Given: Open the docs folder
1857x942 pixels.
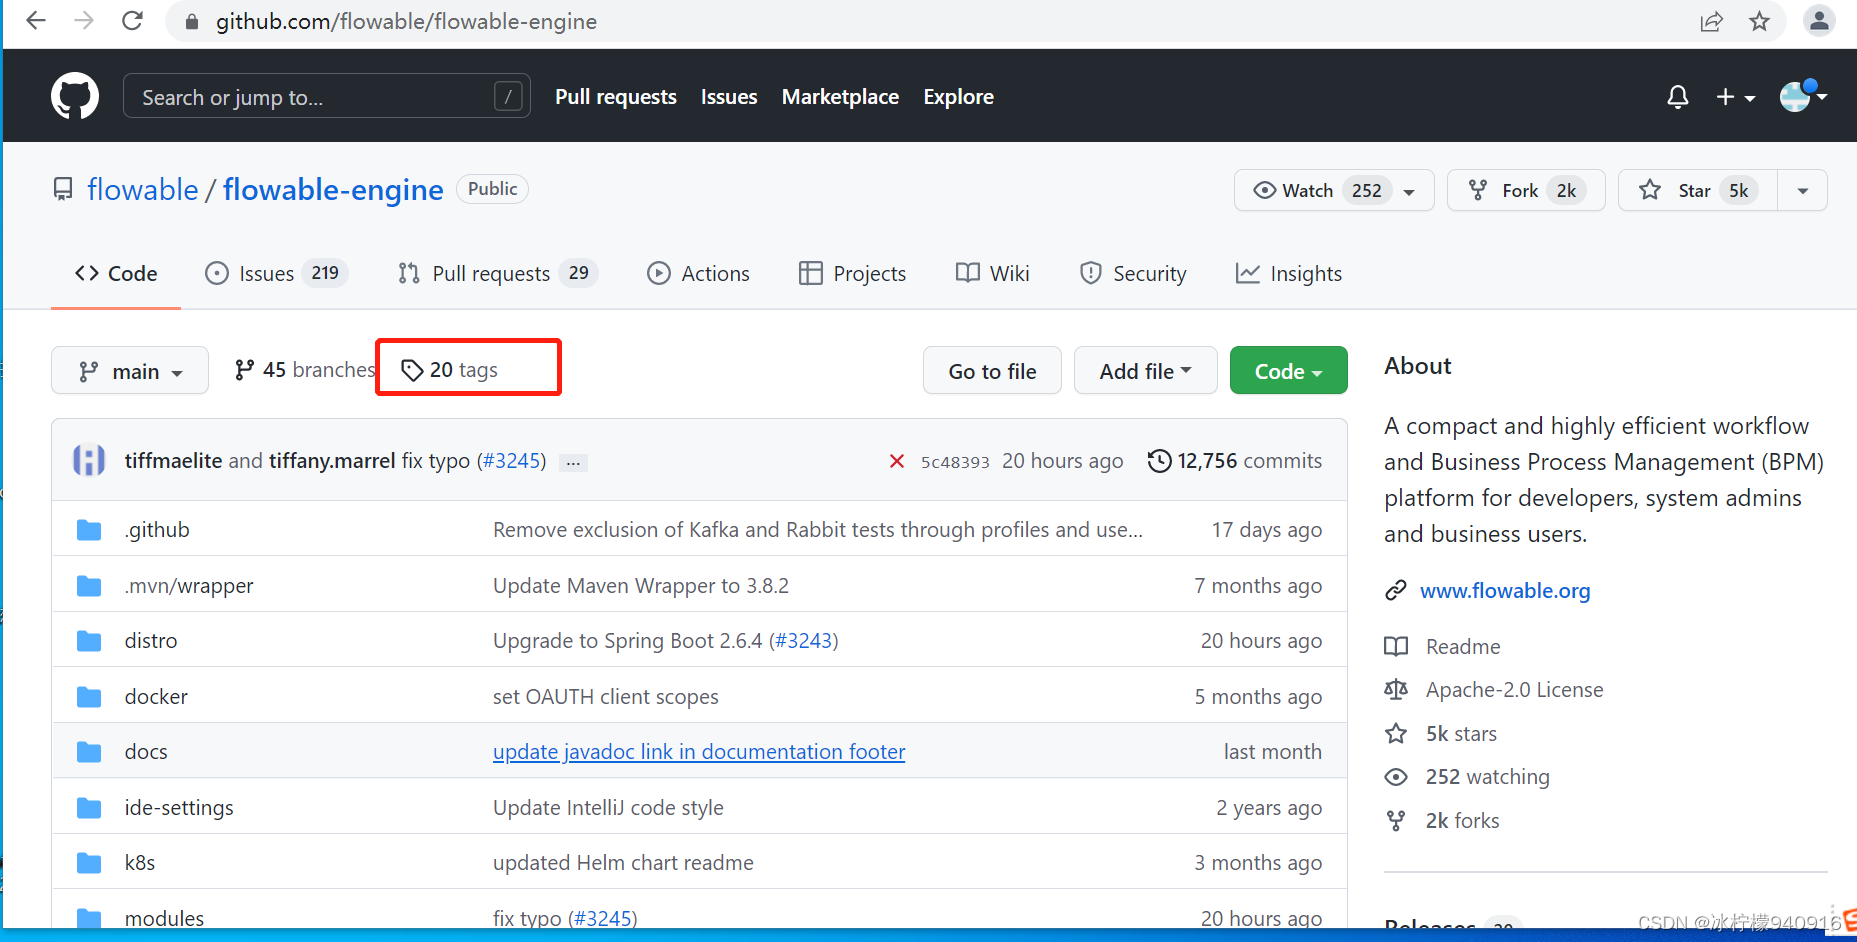Looking at the screenshot, I should coord(146,752).
